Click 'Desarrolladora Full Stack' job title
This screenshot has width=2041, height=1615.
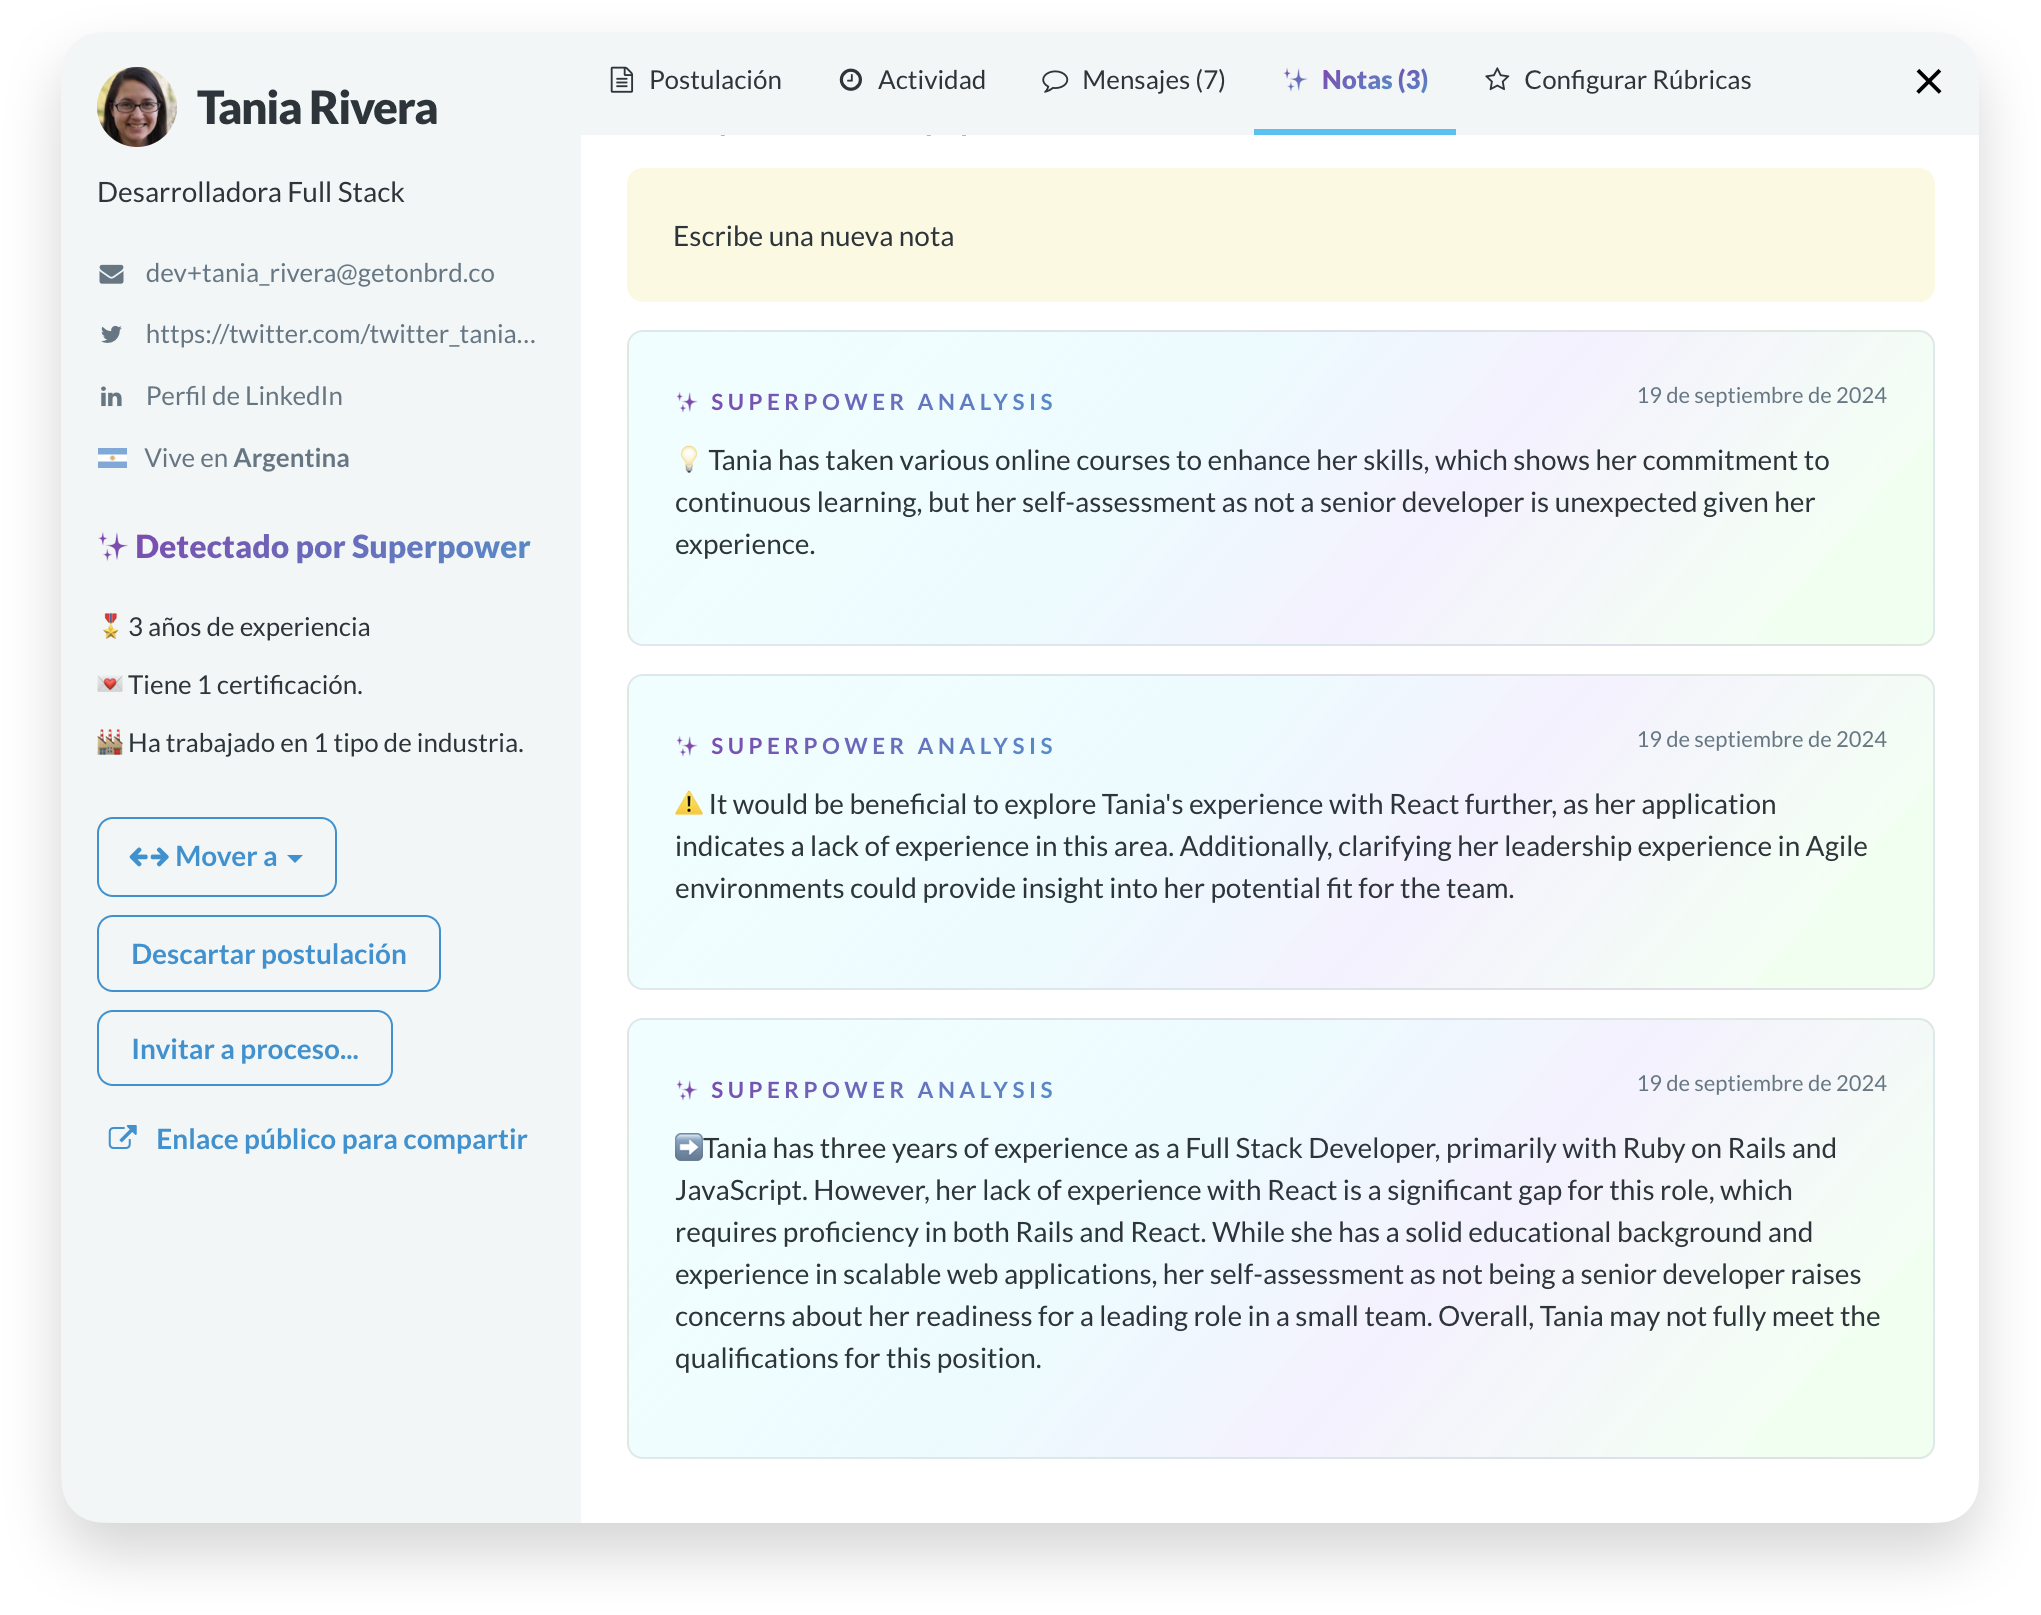[251, 192]
